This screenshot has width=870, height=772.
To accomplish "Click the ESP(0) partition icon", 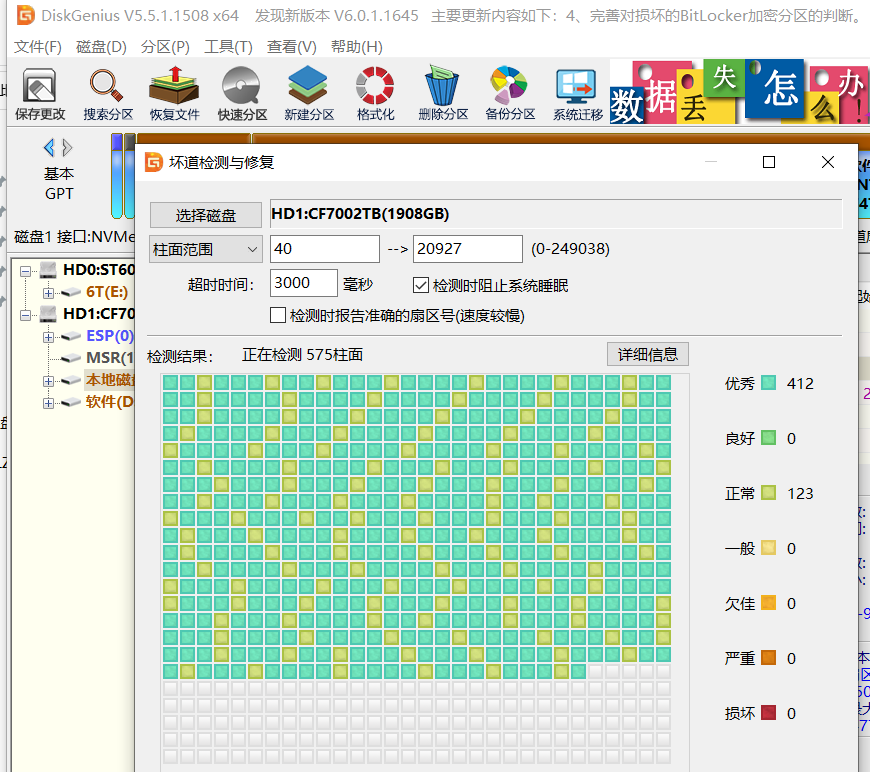I will tap(71, 336).
